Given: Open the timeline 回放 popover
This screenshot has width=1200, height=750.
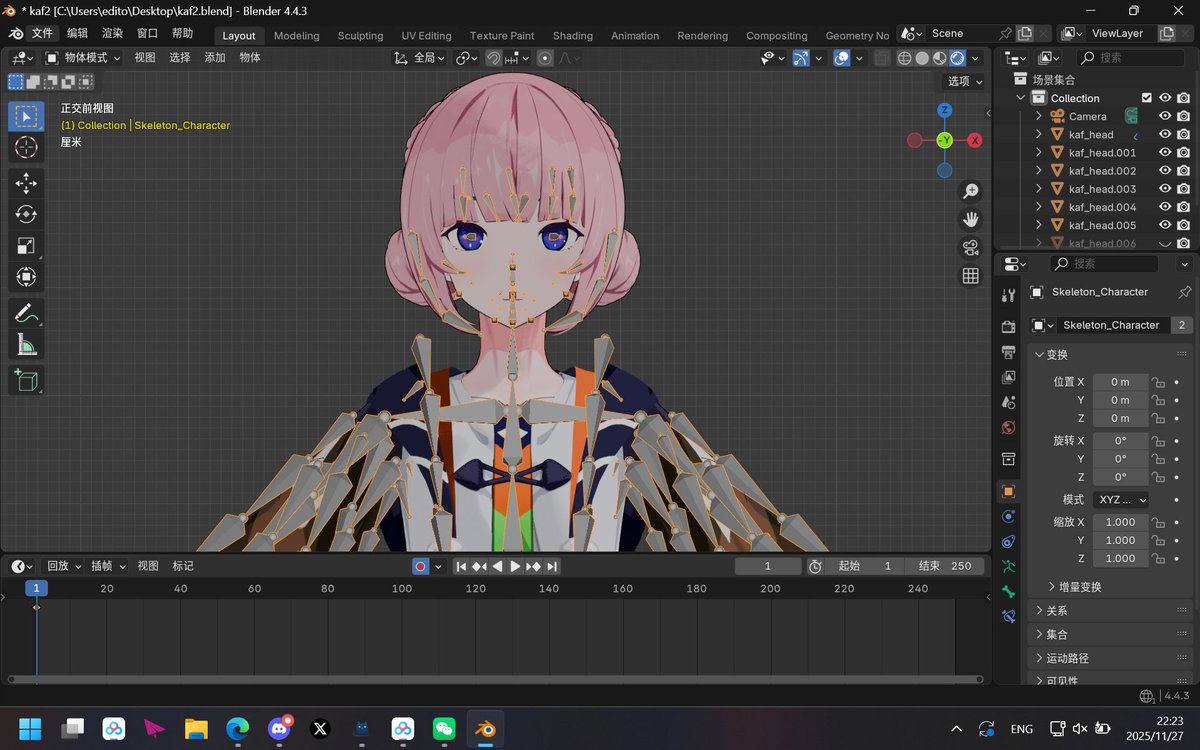Looking at the screenshot, I should click(63, 566).
